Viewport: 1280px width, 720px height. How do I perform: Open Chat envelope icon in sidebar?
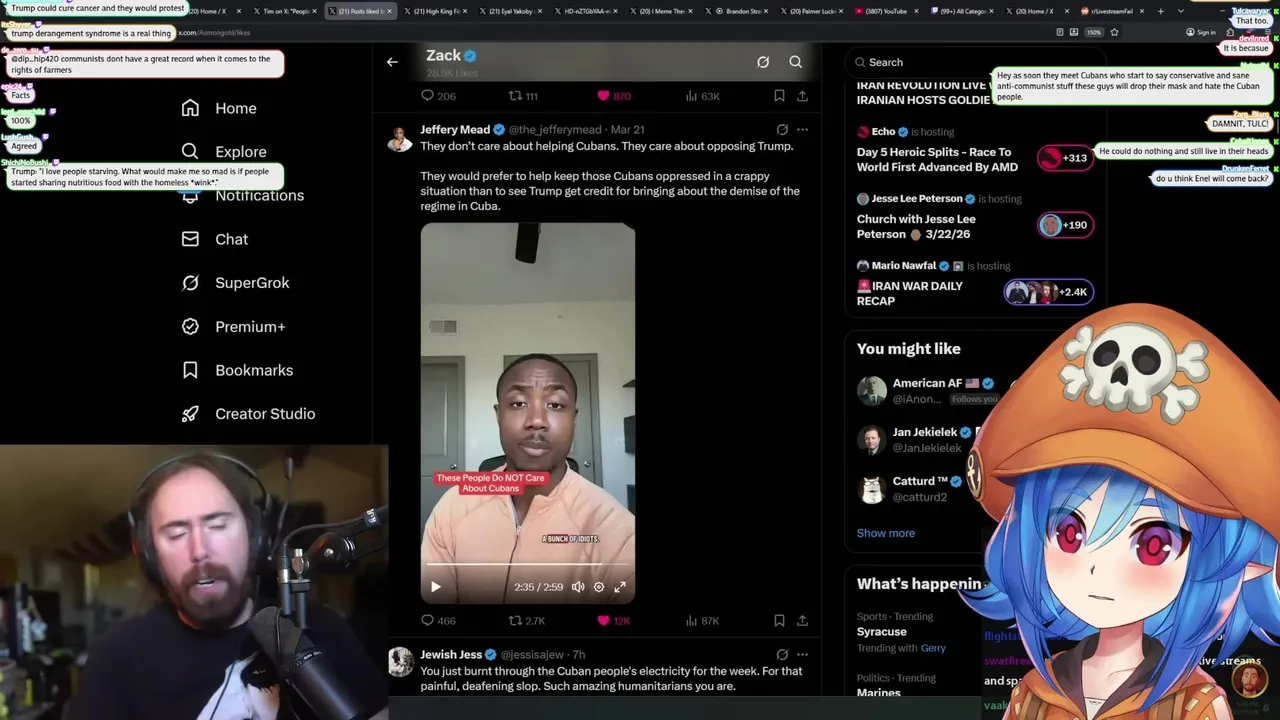click(x=190, y=239)
